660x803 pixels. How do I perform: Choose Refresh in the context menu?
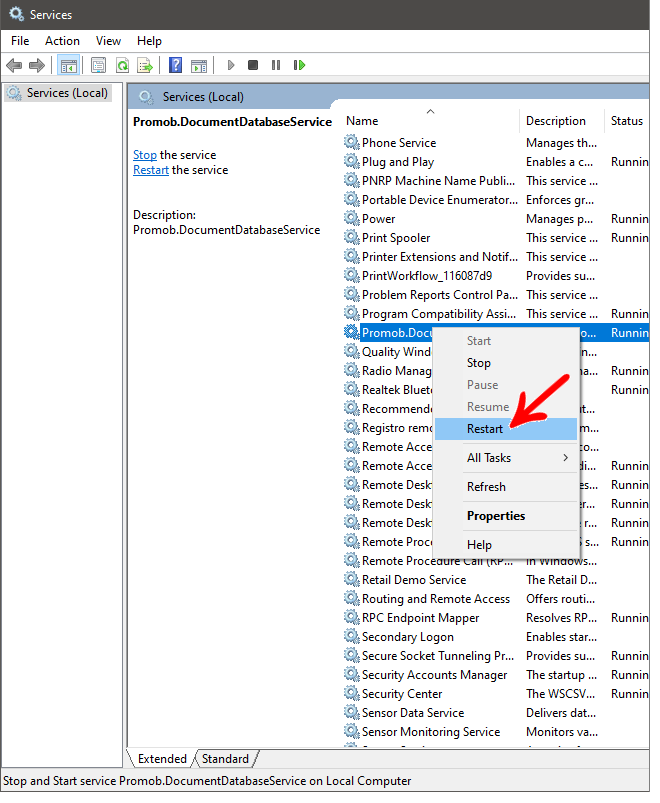tap(506, 487)
